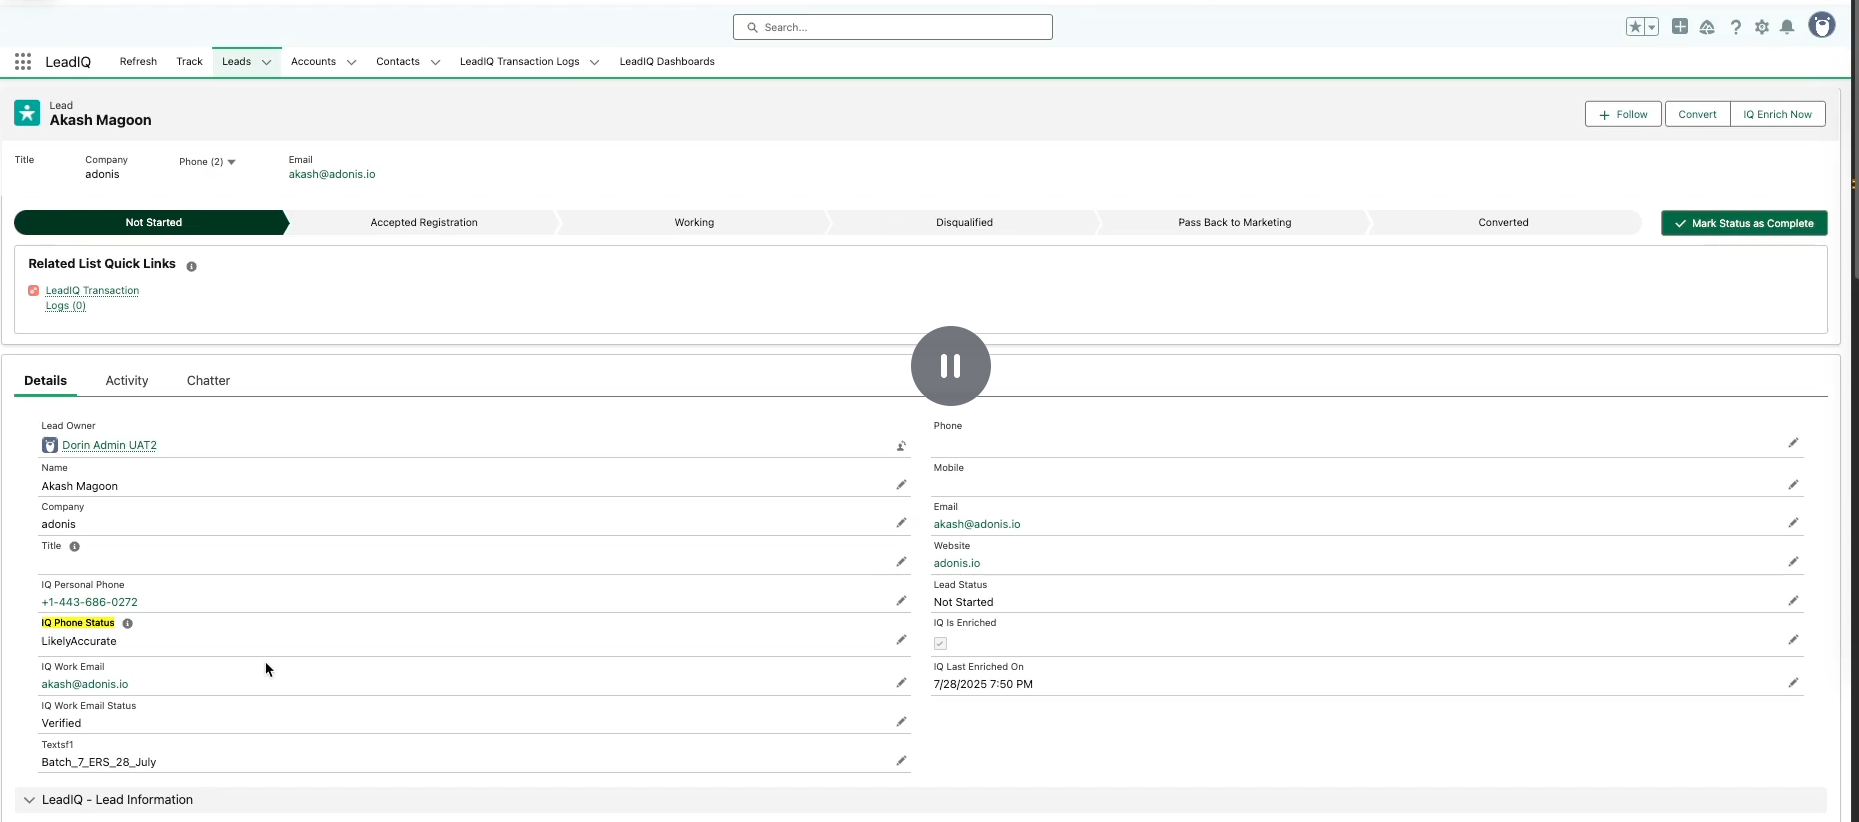Click the global actions plus icon
The height and width of the screenshot is (822, 1859).
1680,27
